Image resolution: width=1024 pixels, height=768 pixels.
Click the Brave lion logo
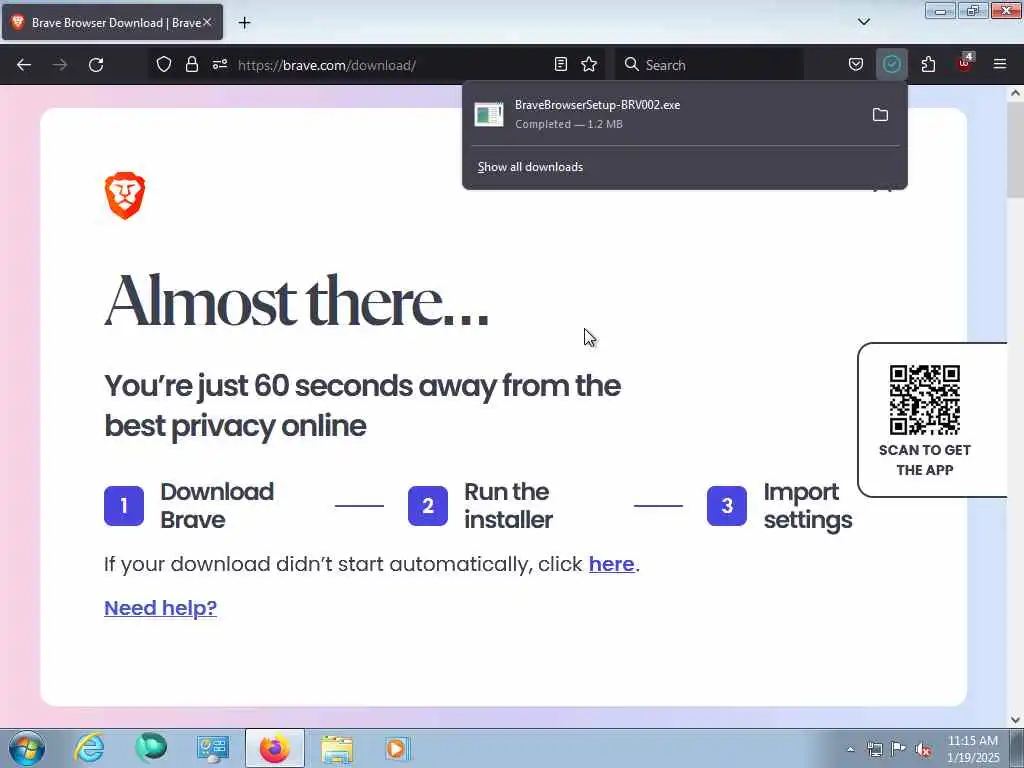click(x=125, y=196)
